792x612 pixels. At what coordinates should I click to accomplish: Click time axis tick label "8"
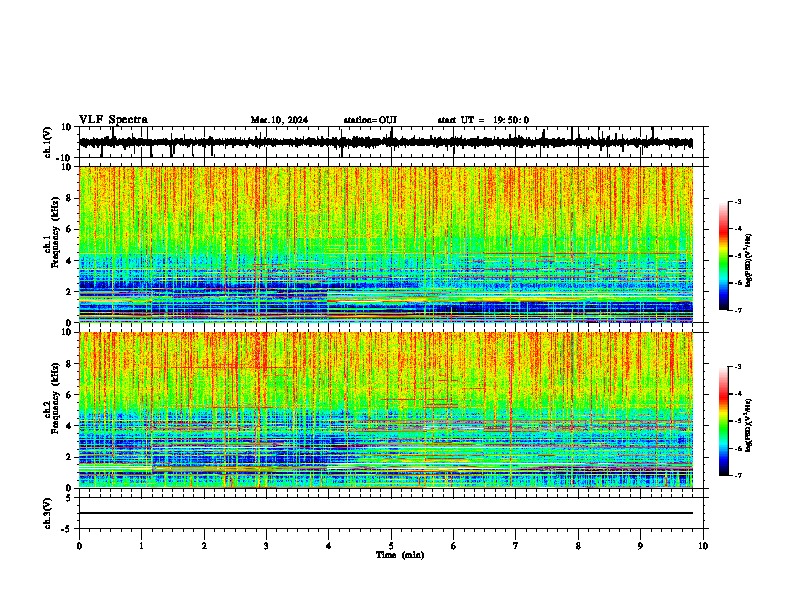tap(578, 546)
